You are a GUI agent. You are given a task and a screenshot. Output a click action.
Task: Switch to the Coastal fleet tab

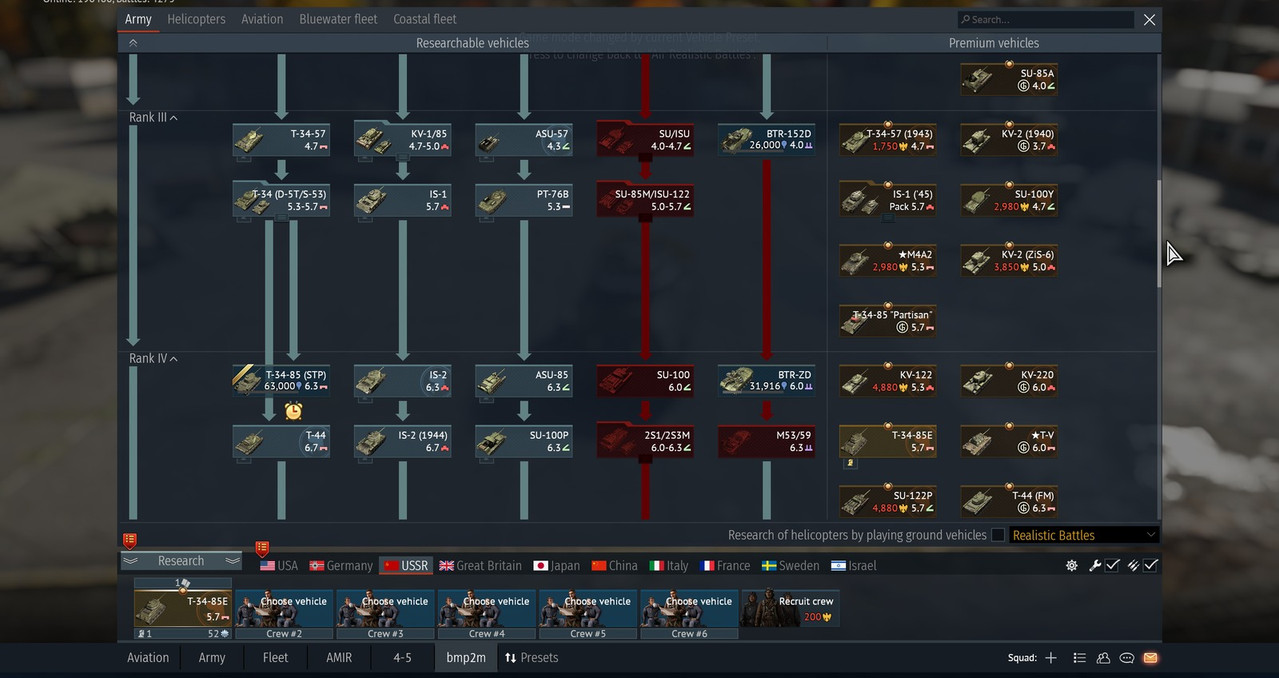(425, 19)
